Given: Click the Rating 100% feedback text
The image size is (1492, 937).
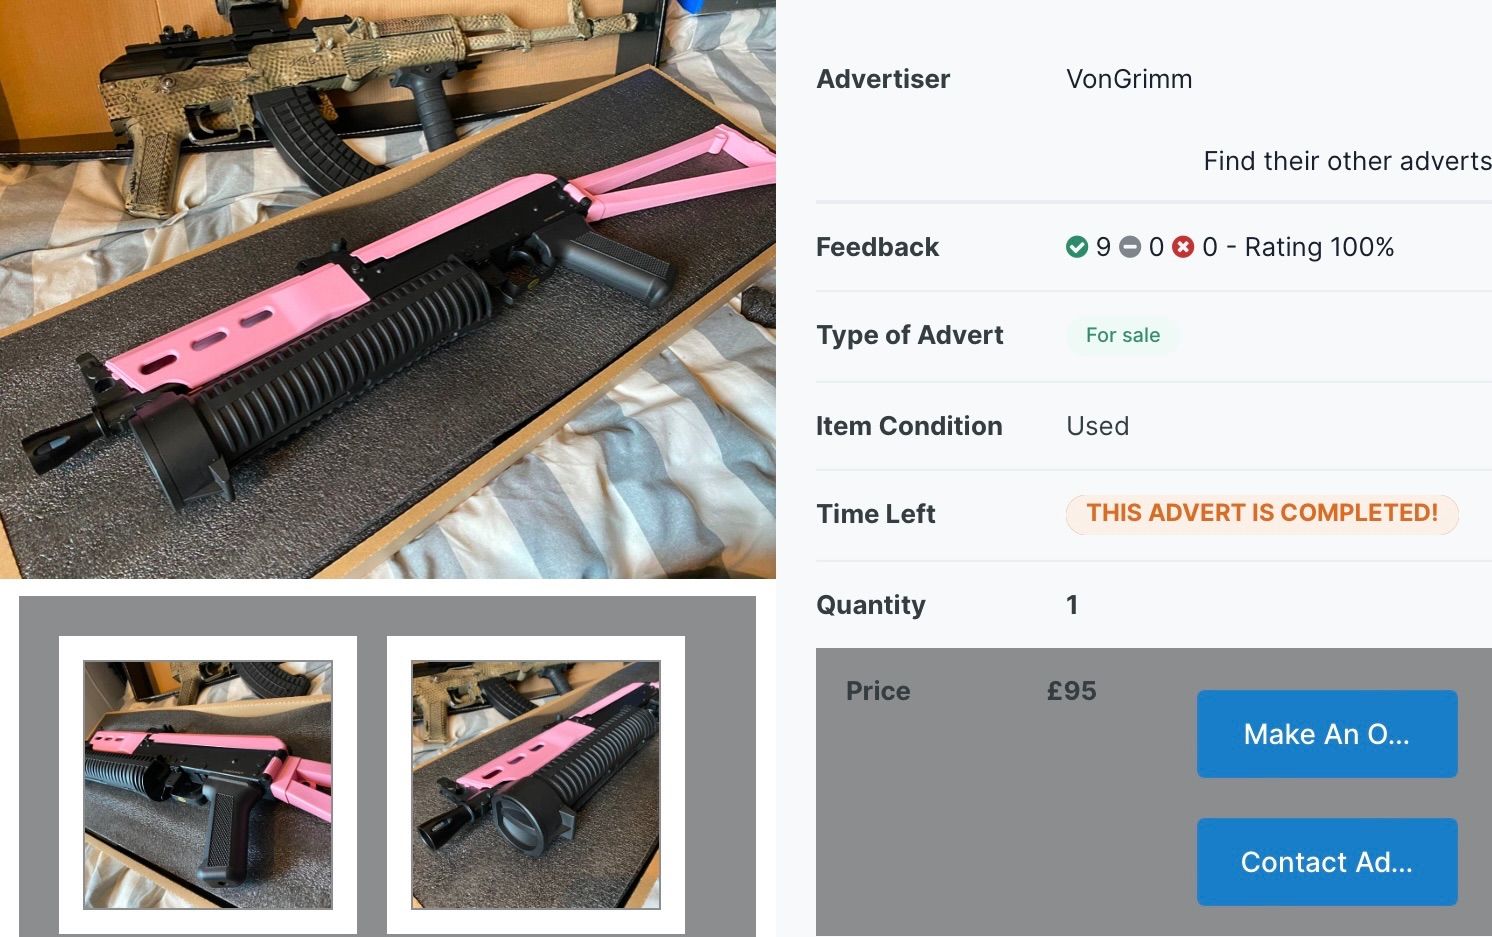Looking at the screenshot, I should click(x=1319, y=247).
